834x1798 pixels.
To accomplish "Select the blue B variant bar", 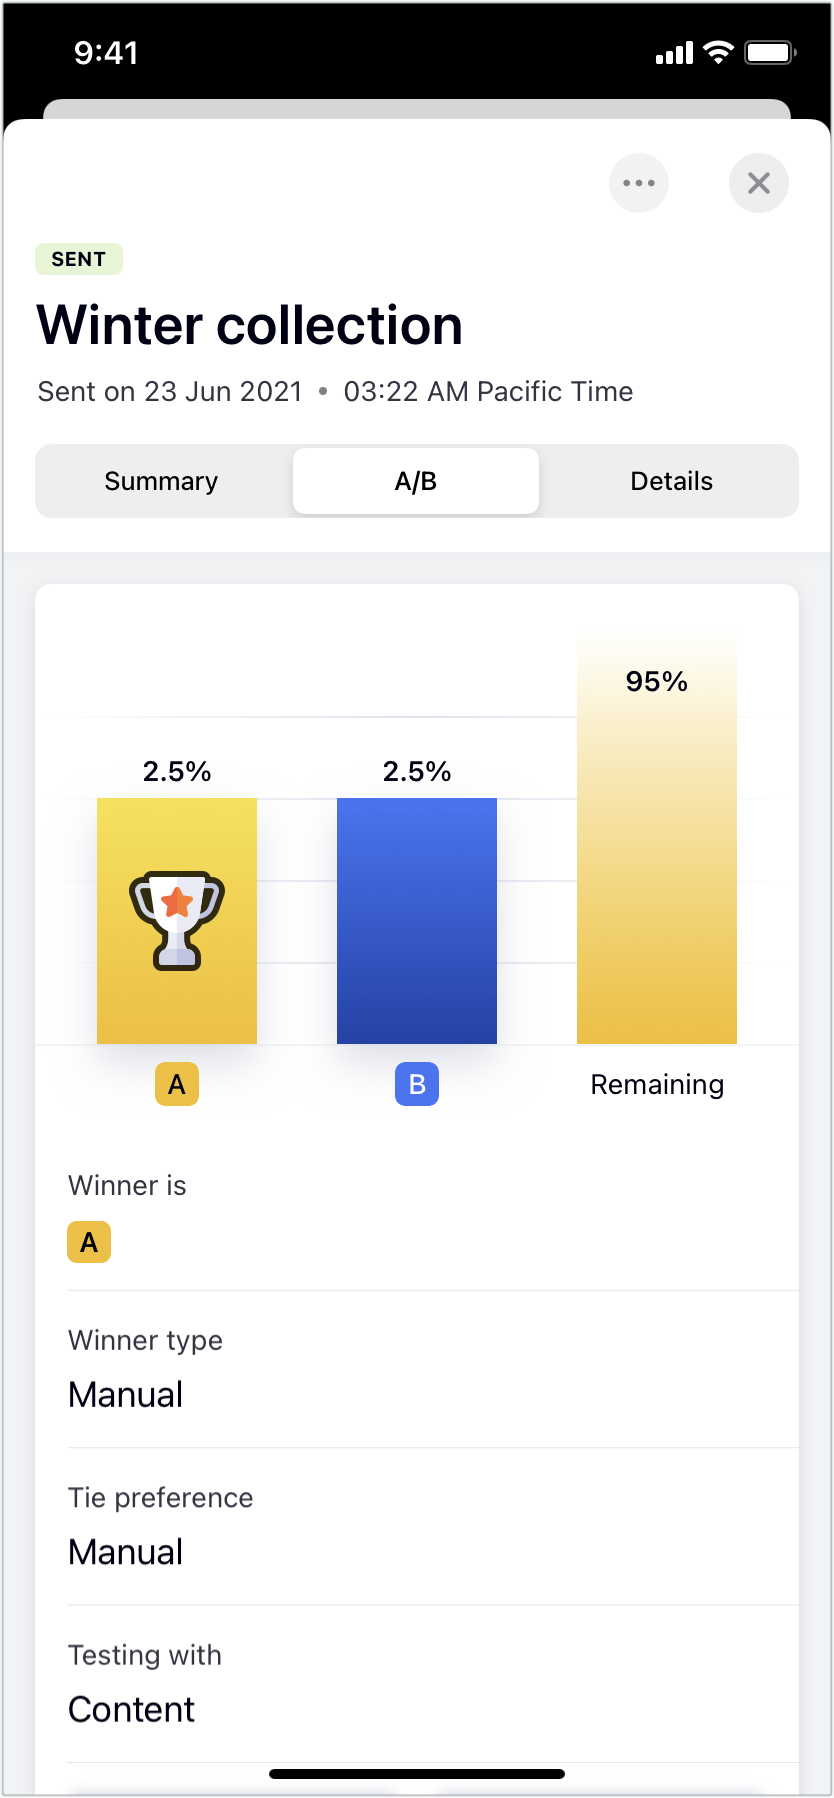I will [417, 920].
